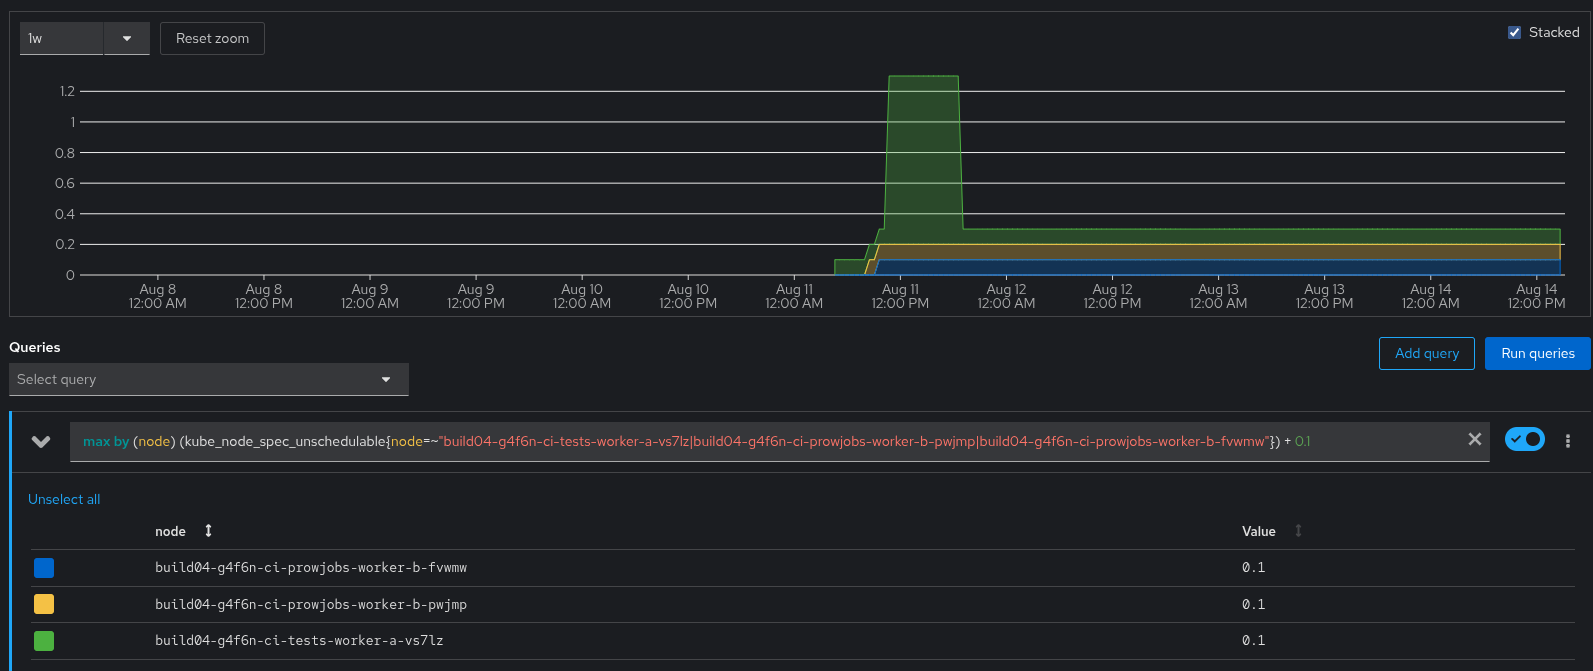This screenshot has width=1593, height=671.
Task: Click the Add query button
Action: pos(1427,353)
